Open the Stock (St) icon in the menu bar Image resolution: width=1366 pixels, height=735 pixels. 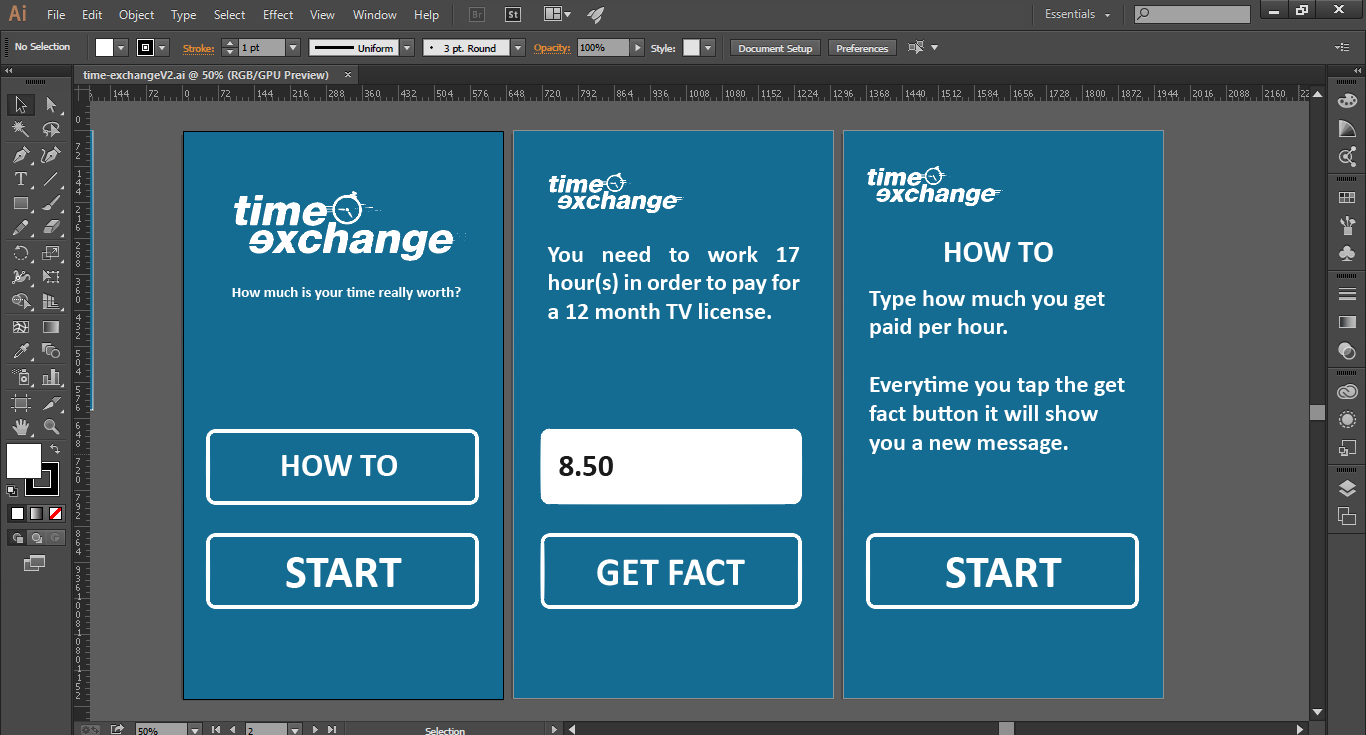(513, 15)
